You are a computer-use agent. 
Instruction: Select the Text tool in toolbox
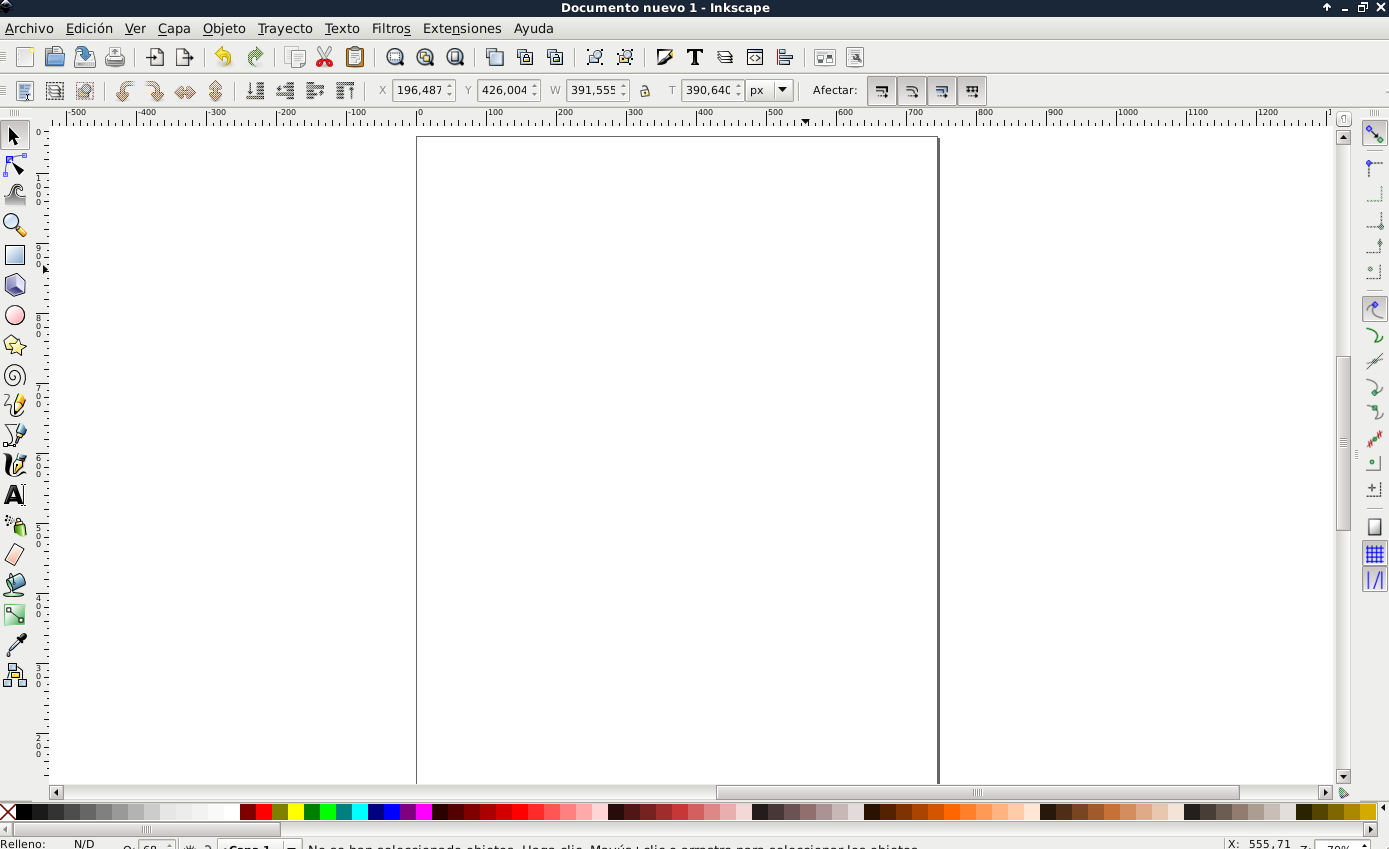(14, 495)
